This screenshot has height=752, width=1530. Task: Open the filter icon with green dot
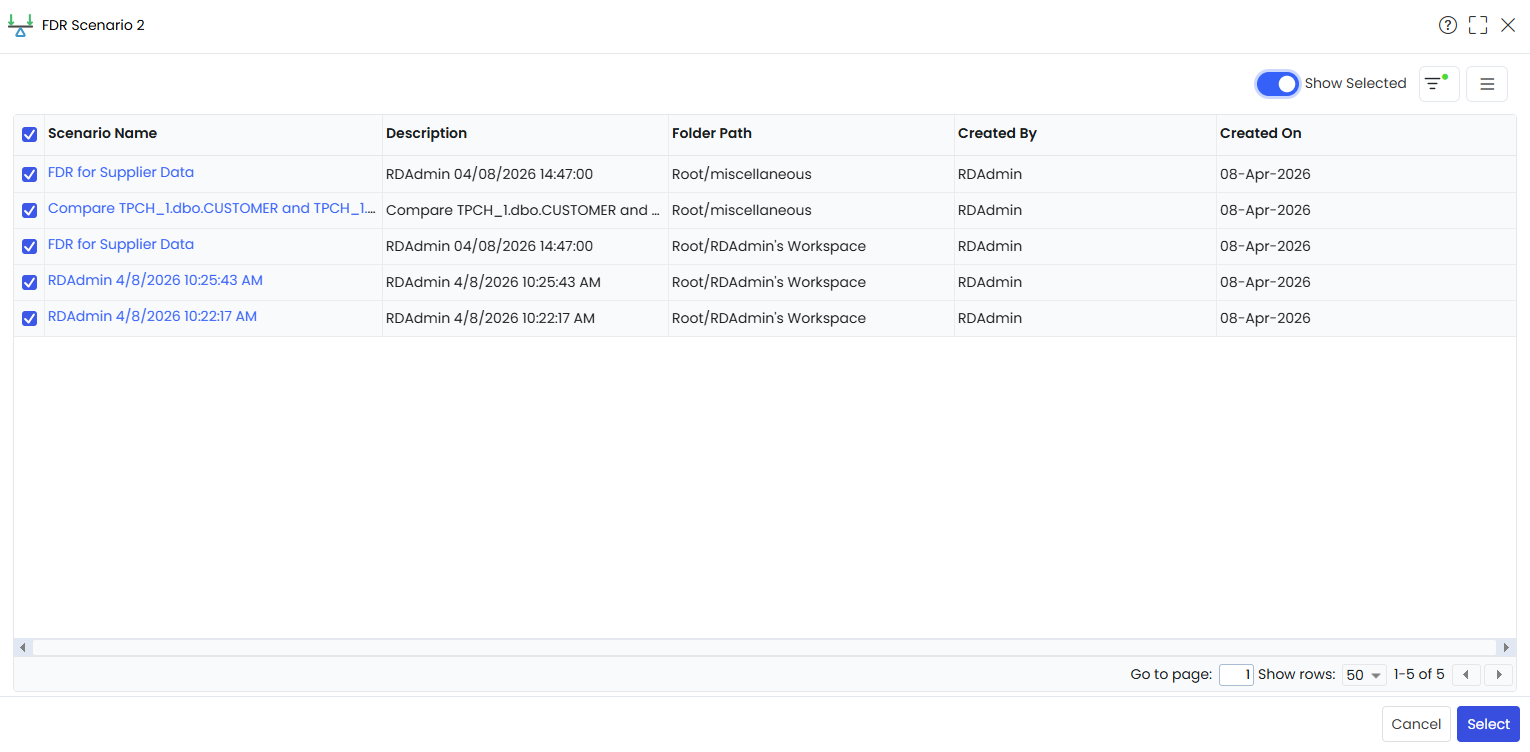coord(1439,84)
